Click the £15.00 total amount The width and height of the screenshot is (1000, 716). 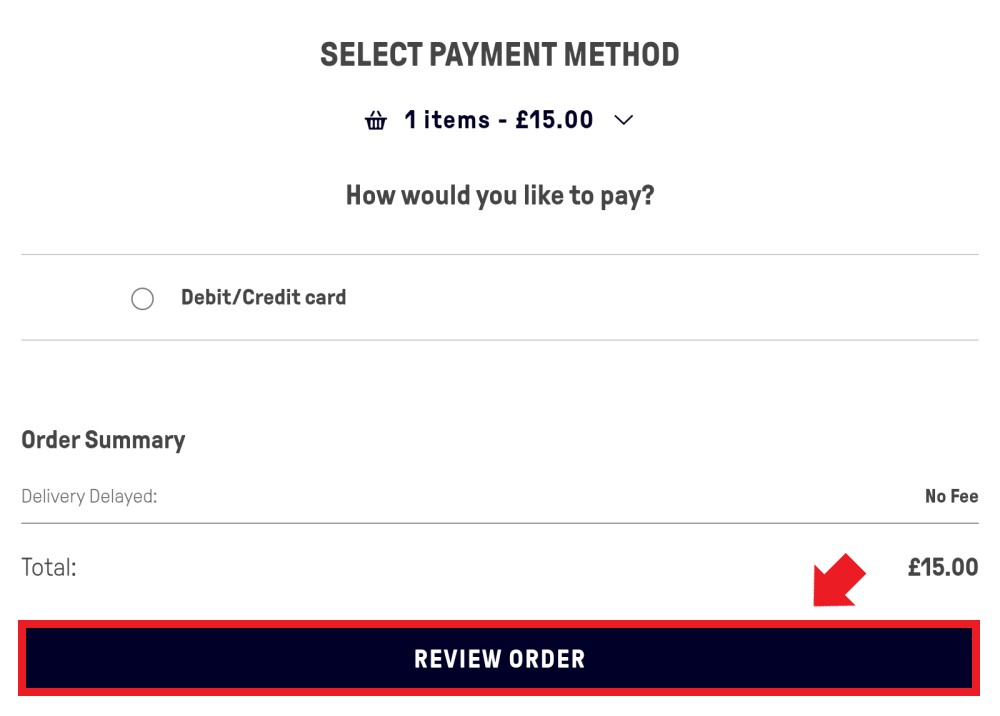tap(943, 567)
